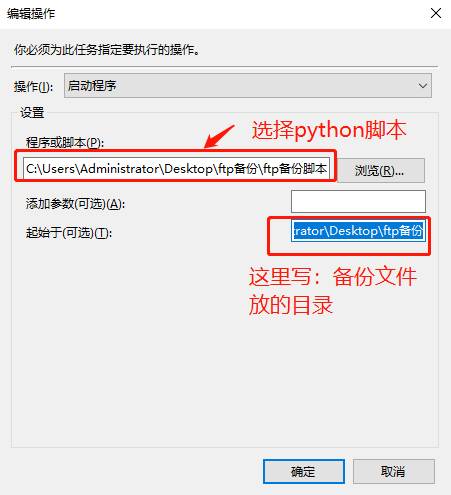Click the red 选择python脚本 annotation

click(x=329, y=130)
